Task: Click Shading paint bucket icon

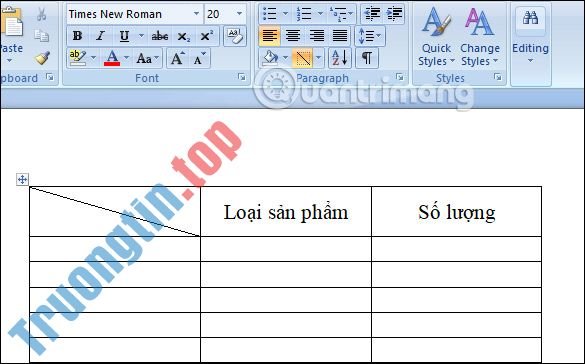Action: click(x=270, y=58)
